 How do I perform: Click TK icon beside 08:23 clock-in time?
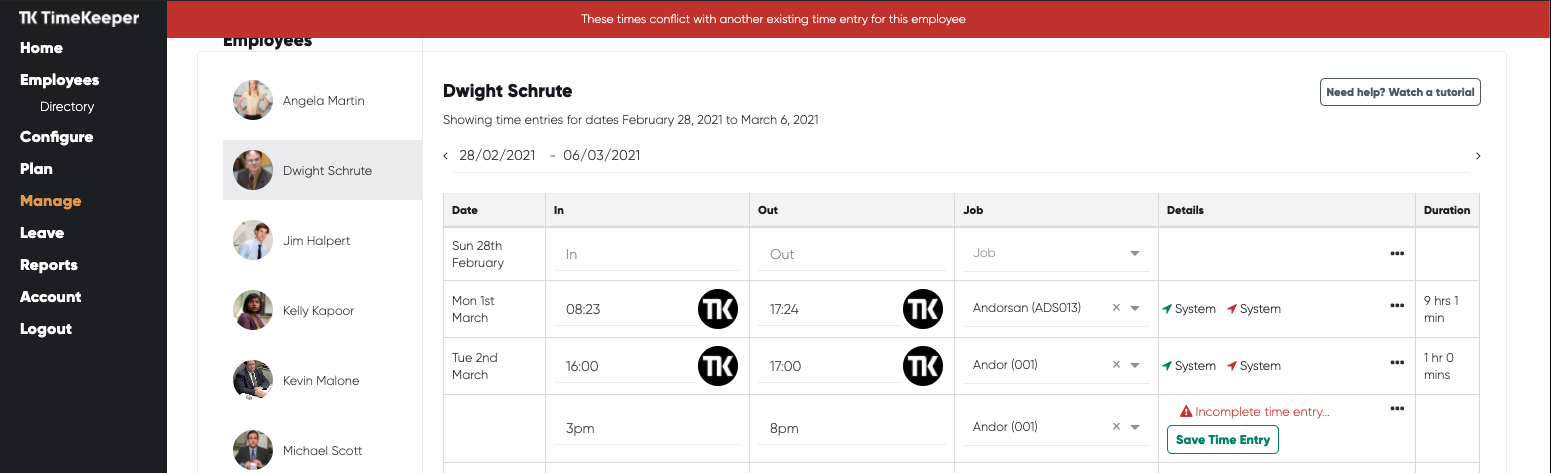pyautogui.click(x=718, y=309)
